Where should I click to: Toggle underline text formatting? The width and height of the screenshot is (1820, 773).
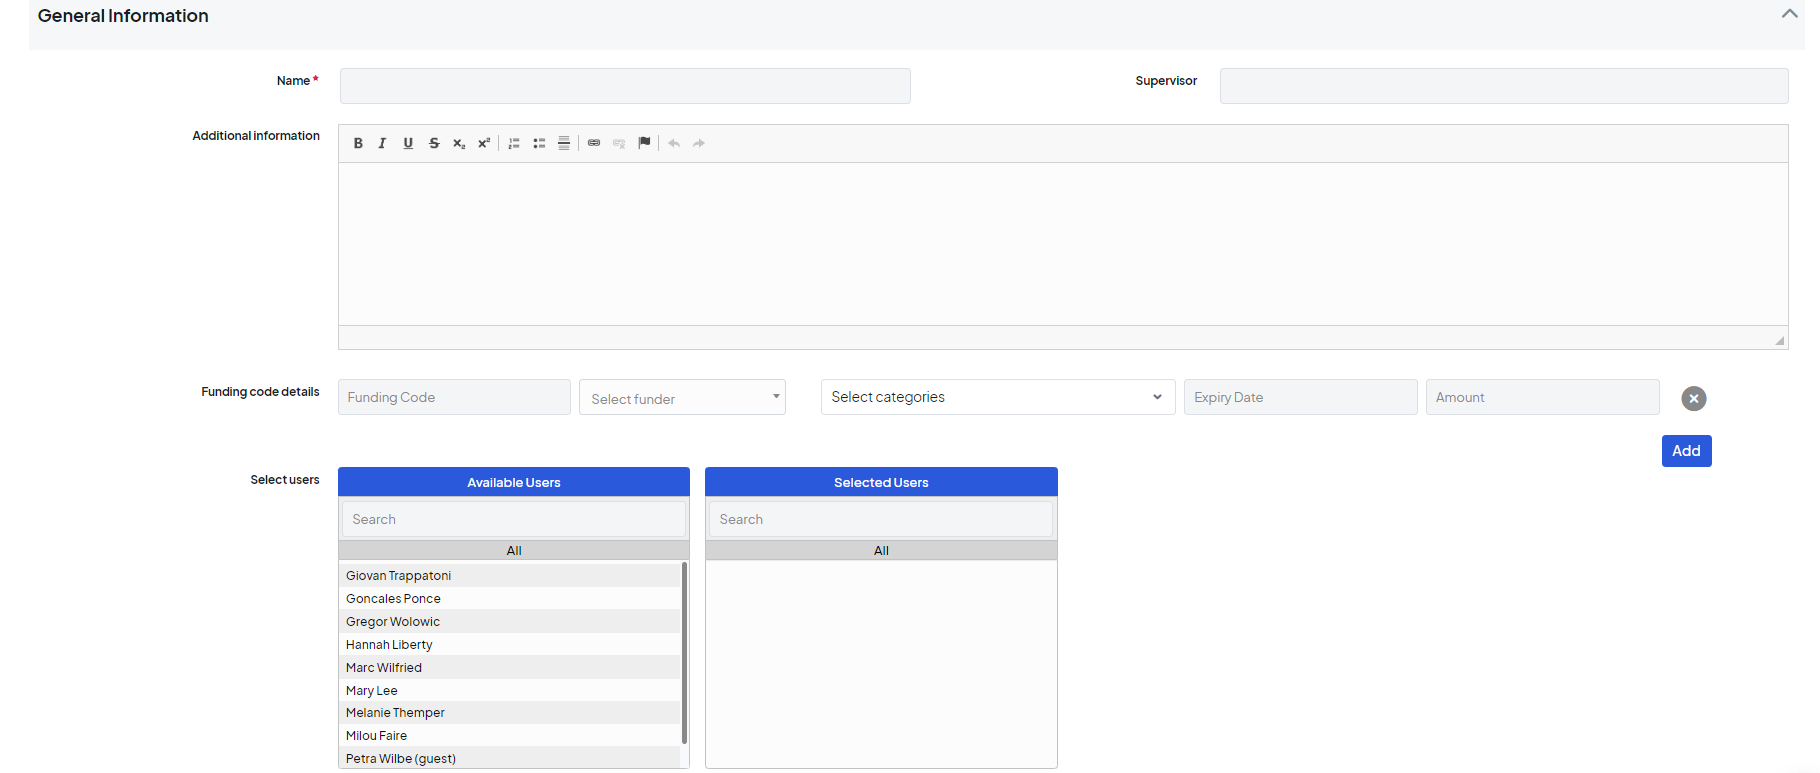(408, 143)
